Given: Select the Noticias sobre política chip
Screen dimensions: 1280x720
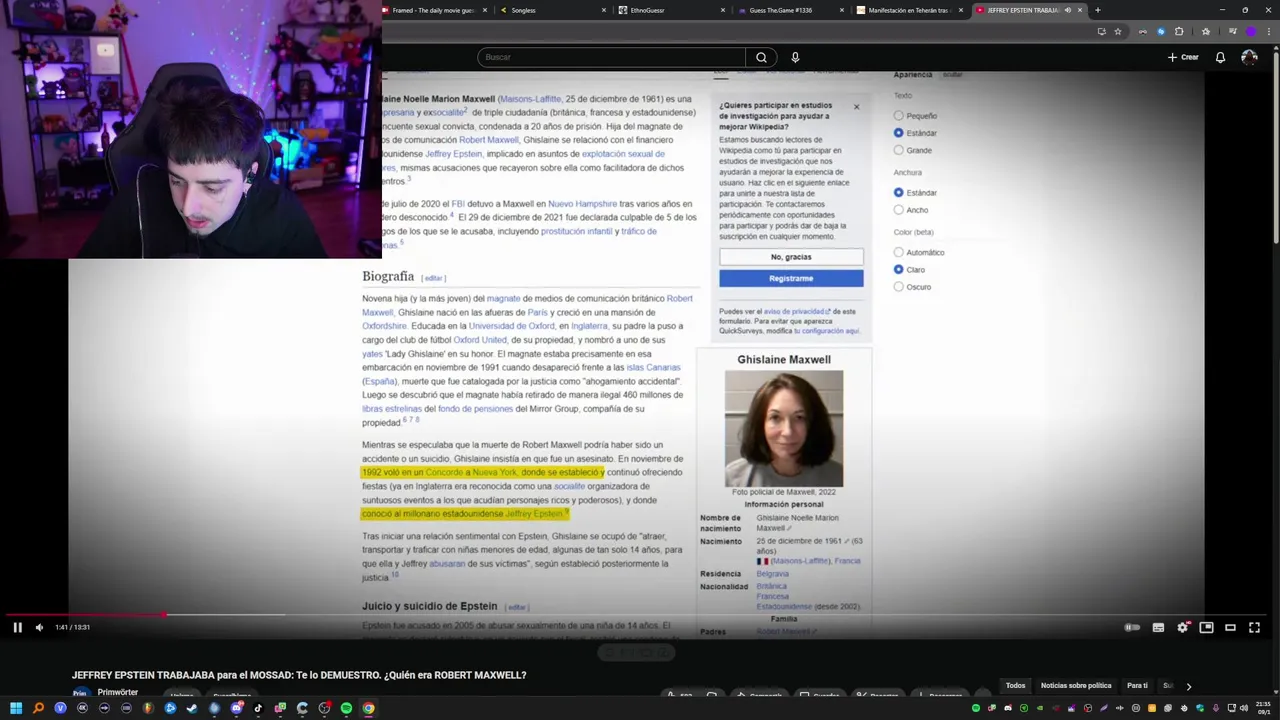Looking at the screenshot, I should (1076, 686).
